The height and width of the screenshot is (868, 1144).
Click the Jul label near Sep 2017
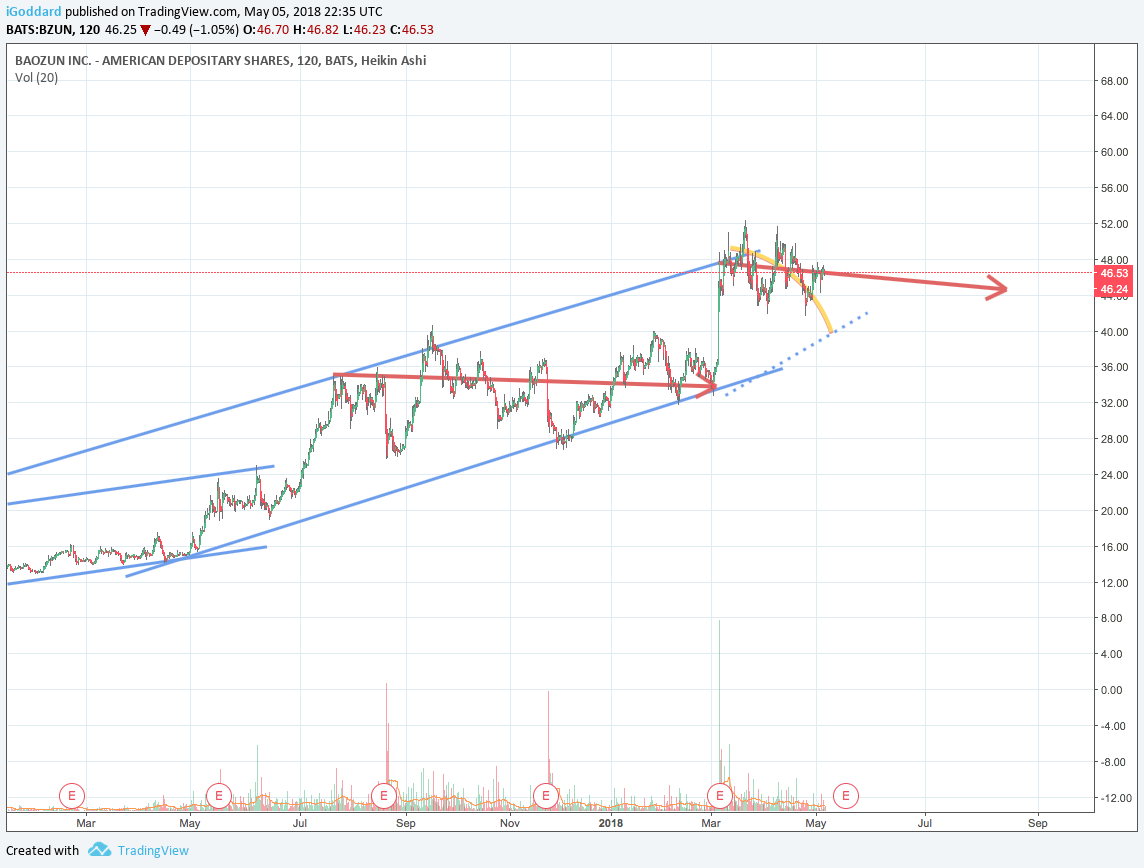[299, 823]
